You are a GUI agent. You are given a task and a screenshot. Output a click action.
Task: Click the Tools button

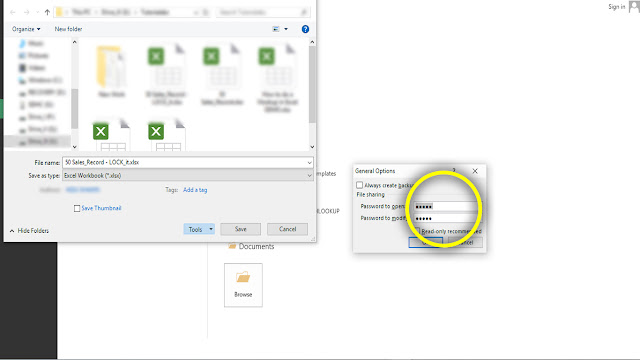point(196,229)
